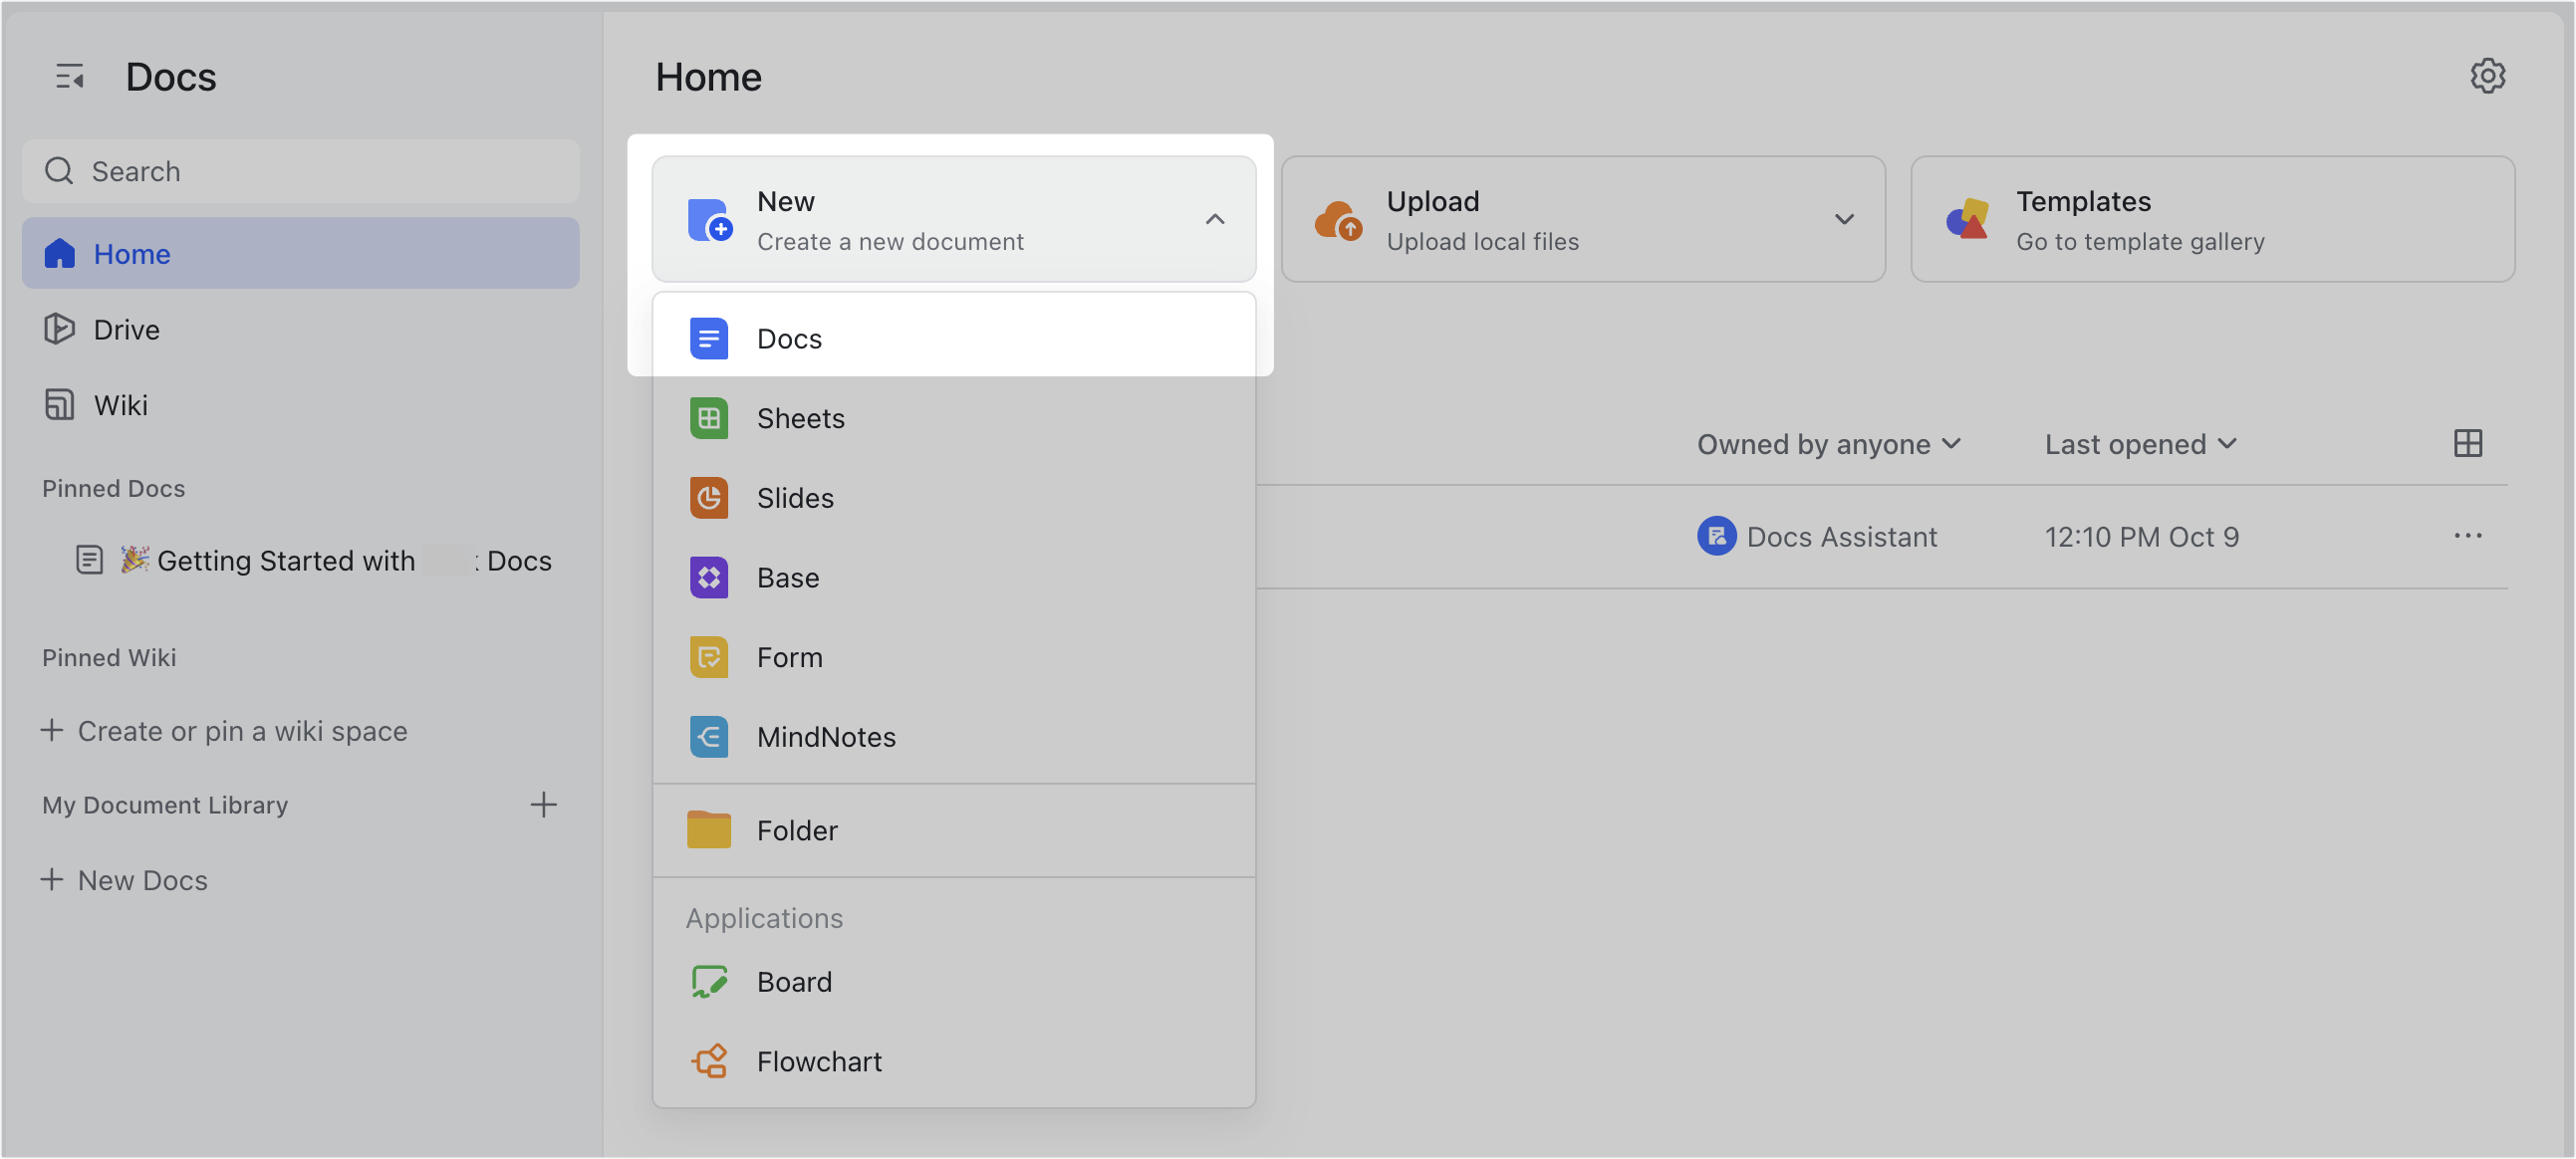Click the orange Slides icon
Image resolution: width=2576 pixels, height=1159 pixels.
coord(709,498)
